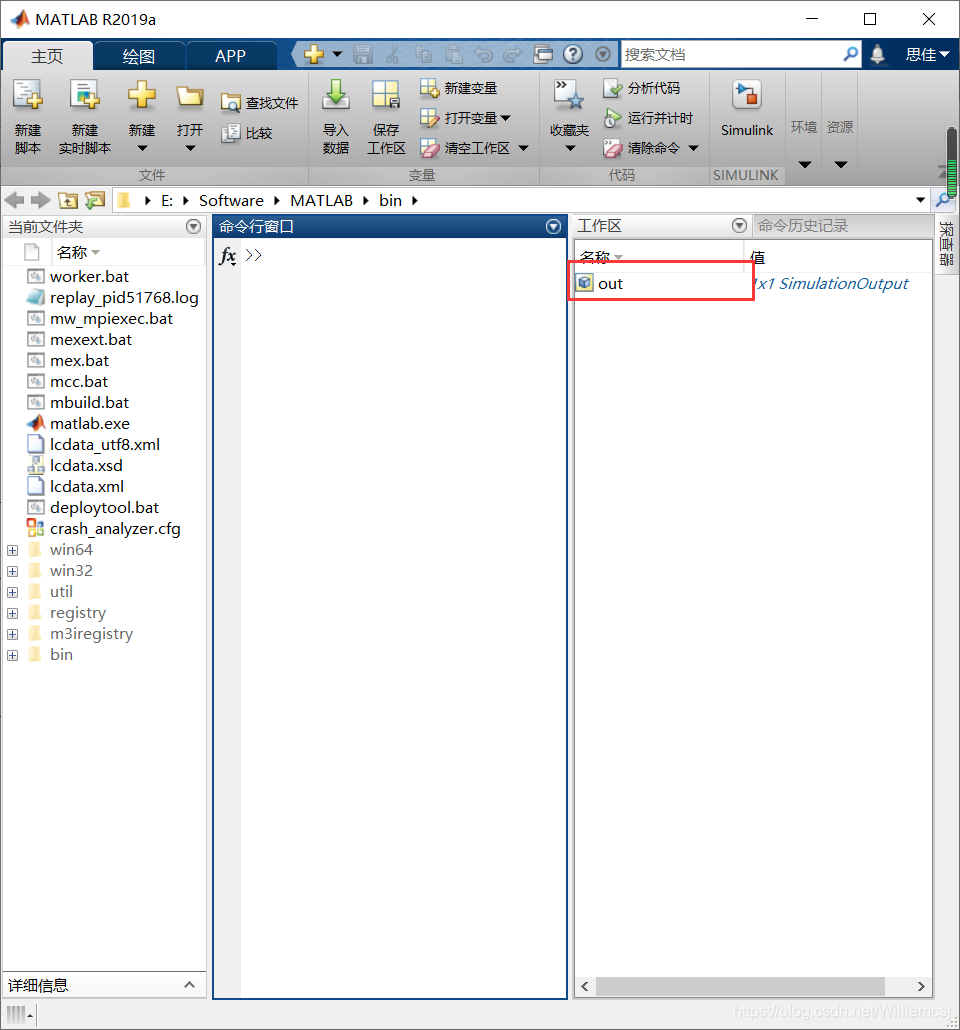The image size is (960, 1030).
Task: Click 分析代码 (Analyze Code)
Action: pos(641,88)
